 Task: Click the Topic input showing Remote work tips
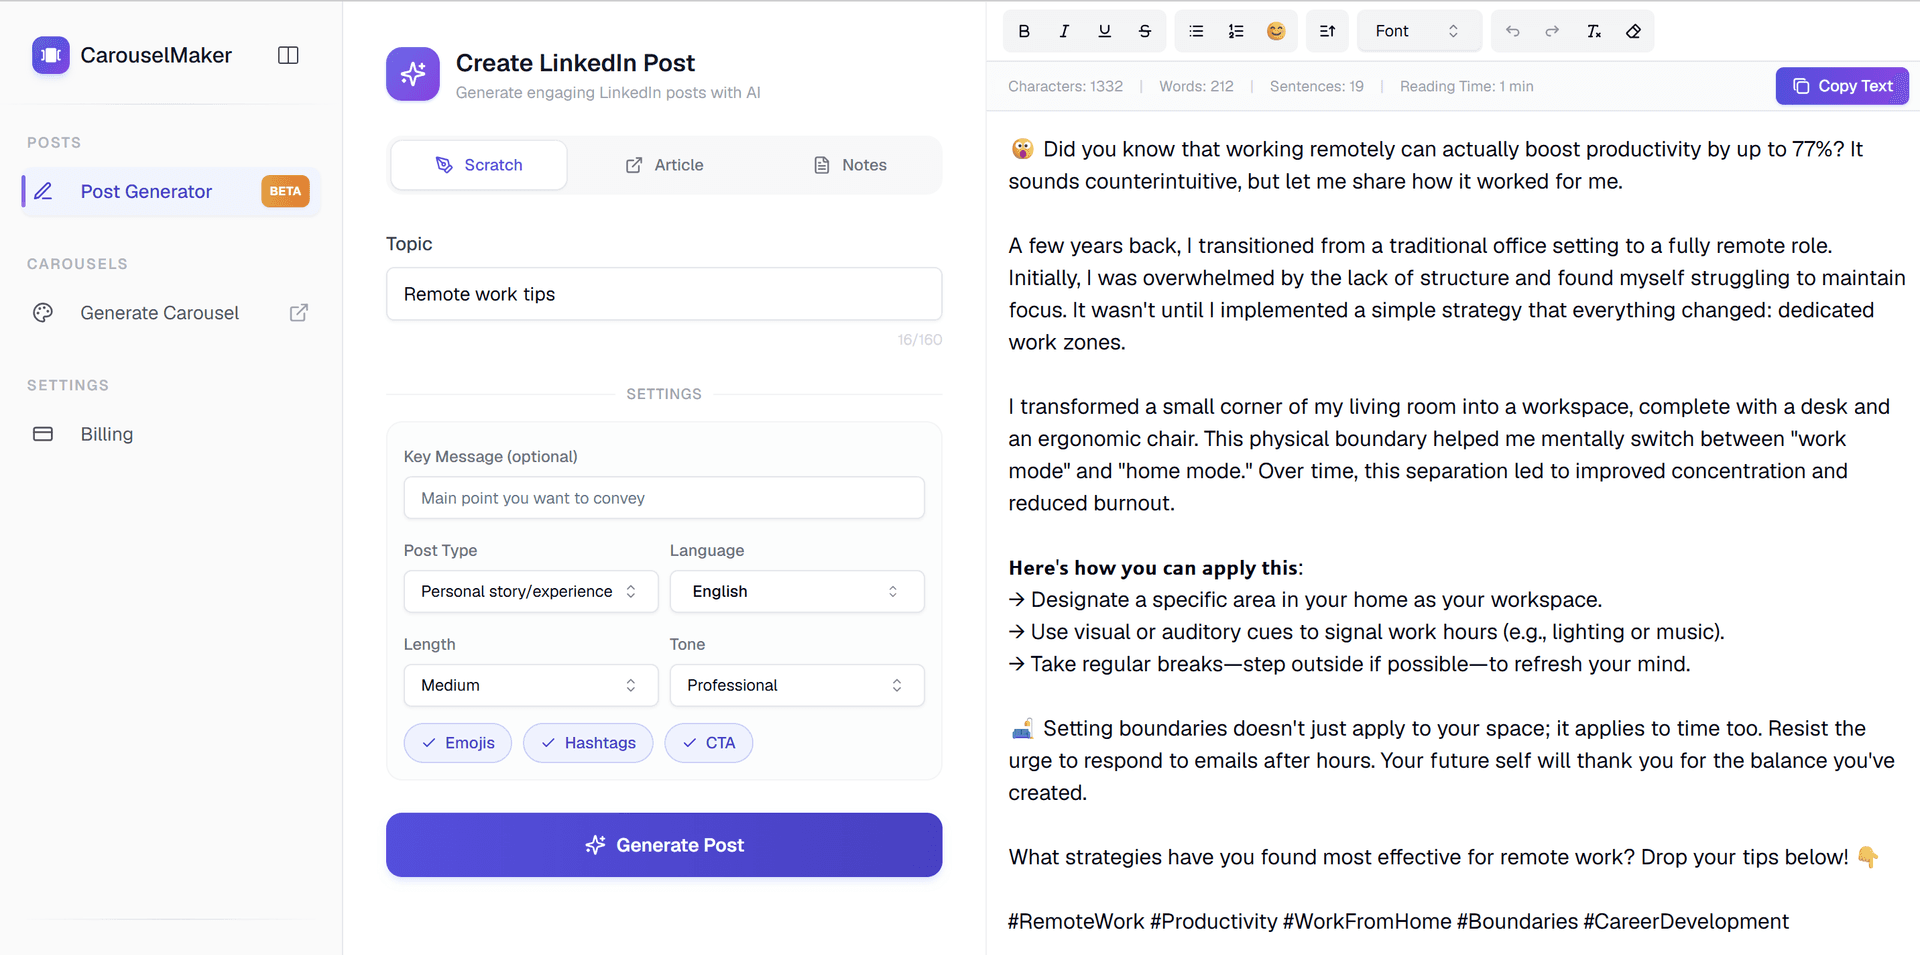663,294
